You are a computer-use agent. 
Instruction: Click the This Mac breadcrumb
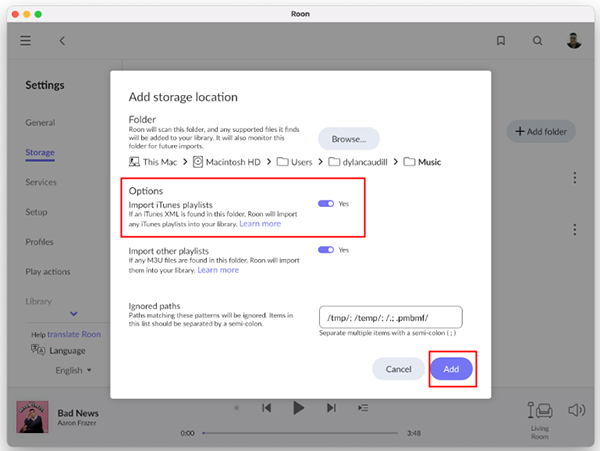153,162
